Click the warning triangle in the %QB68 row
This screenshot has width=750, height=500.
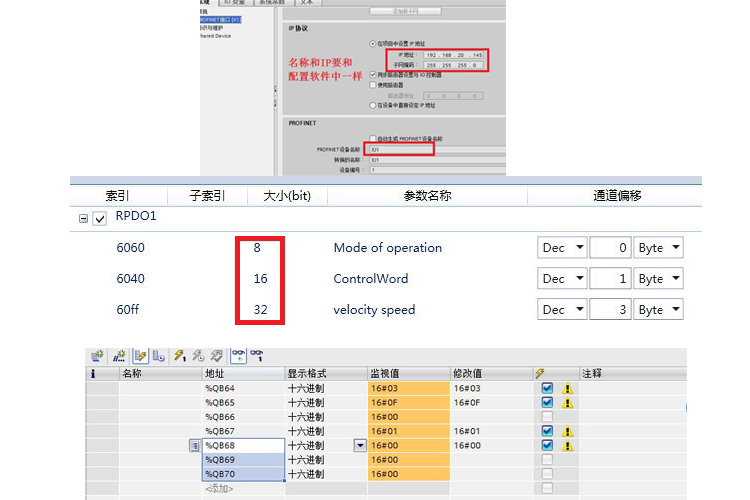(568, 446)
